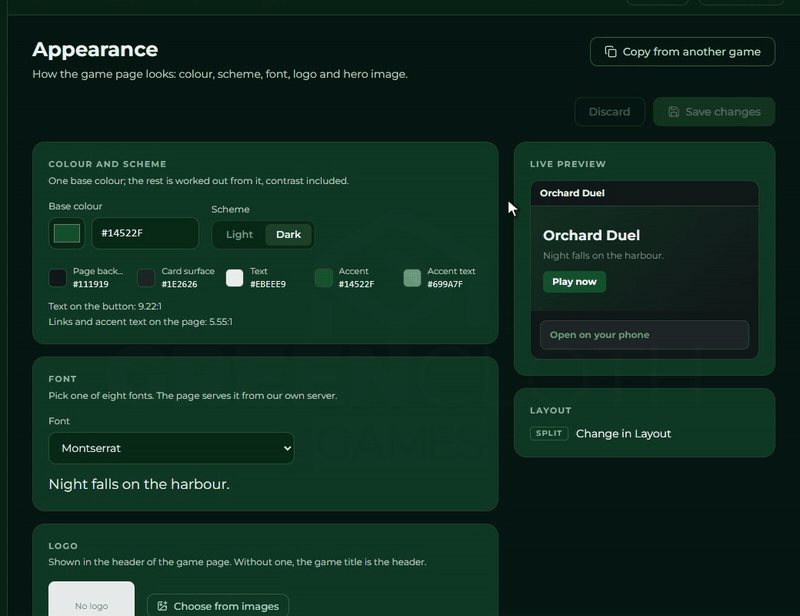Select the Dark scheme option
Viewport: 800px width, 616px height.
click(x=288, y=235)
